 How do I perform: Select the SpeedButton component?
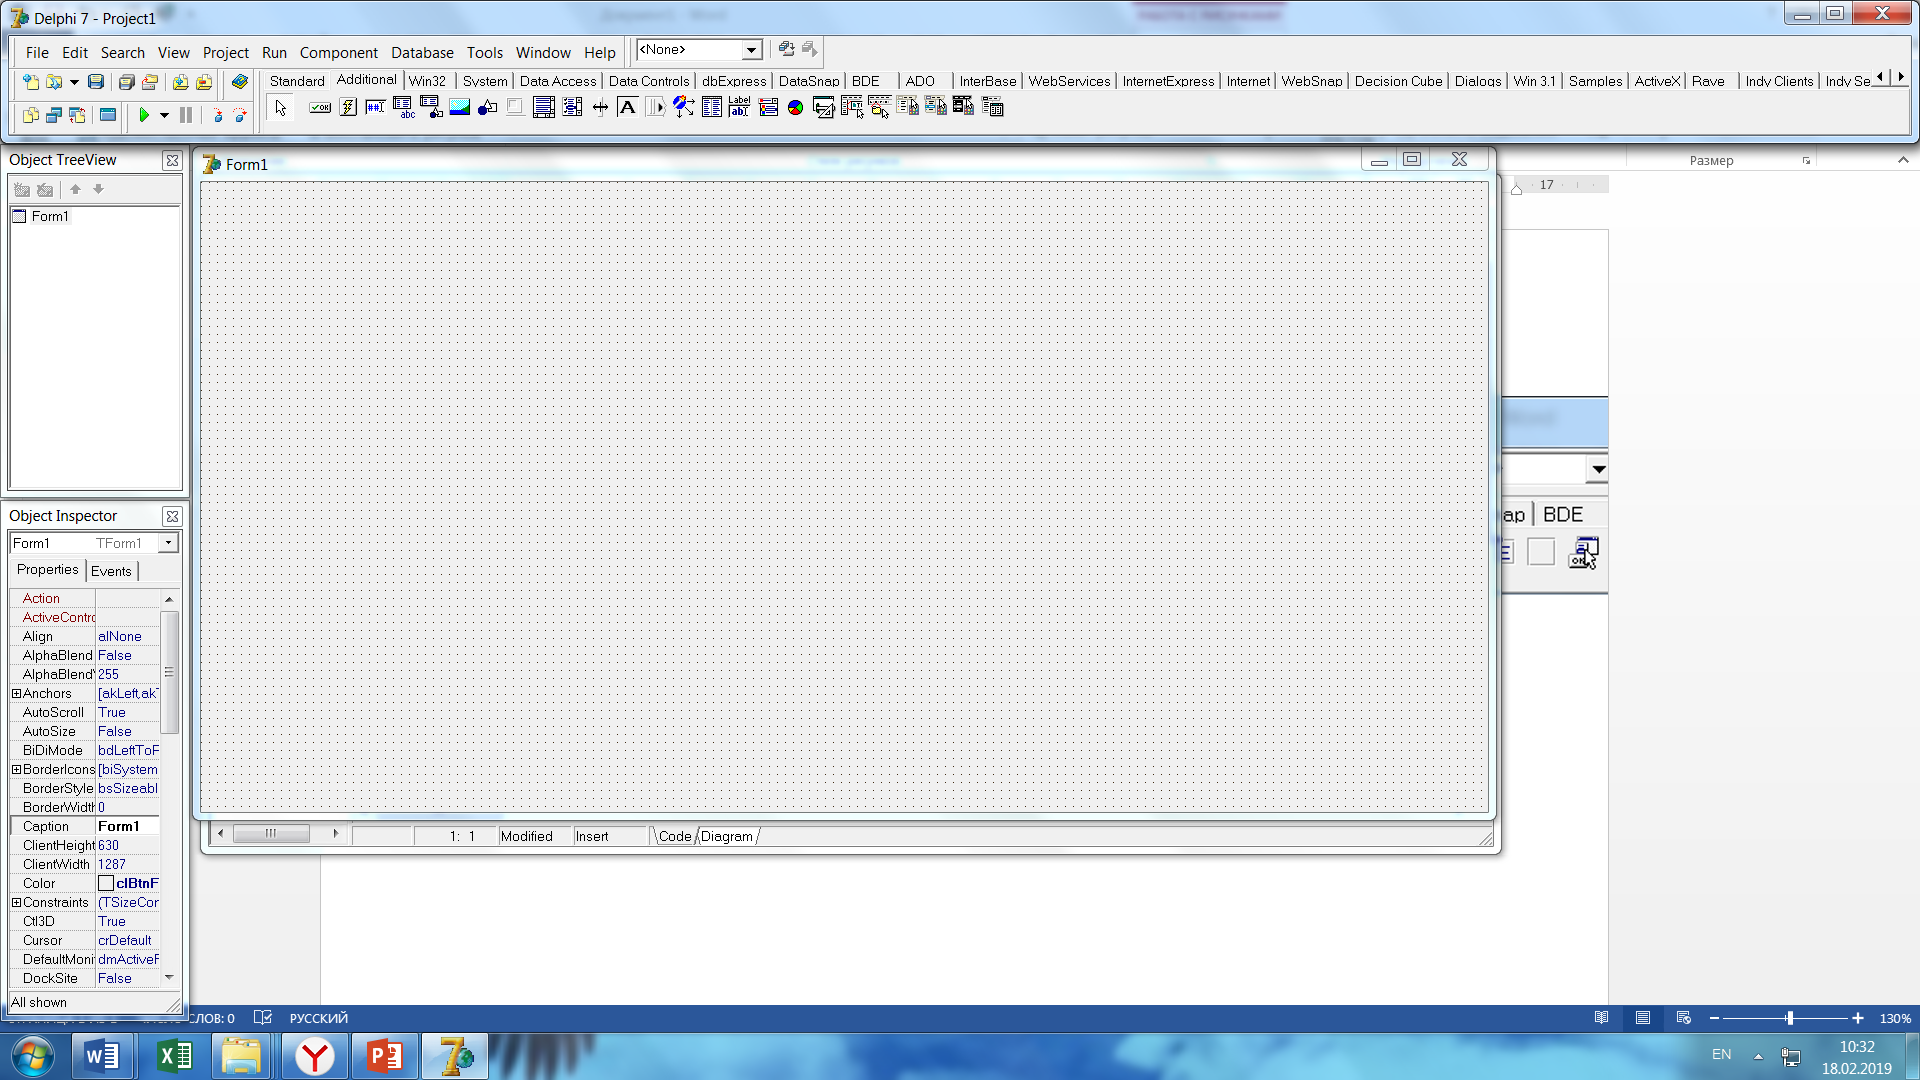point(348,107)
